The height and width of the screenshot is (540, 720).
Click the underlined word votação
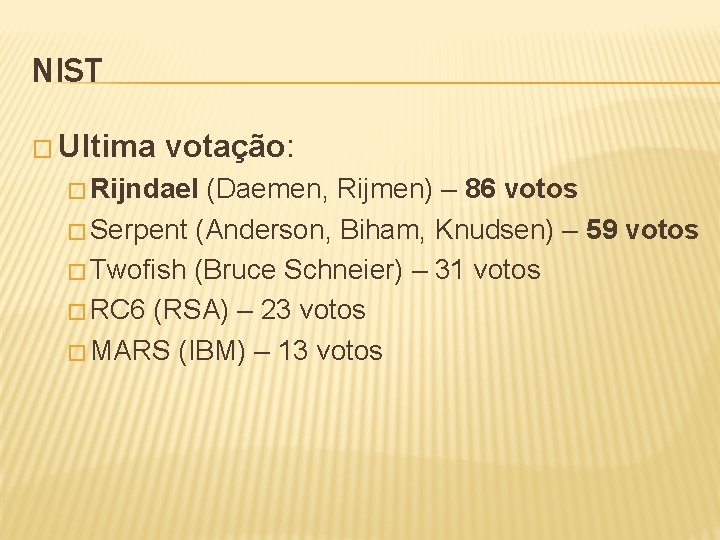224,147
